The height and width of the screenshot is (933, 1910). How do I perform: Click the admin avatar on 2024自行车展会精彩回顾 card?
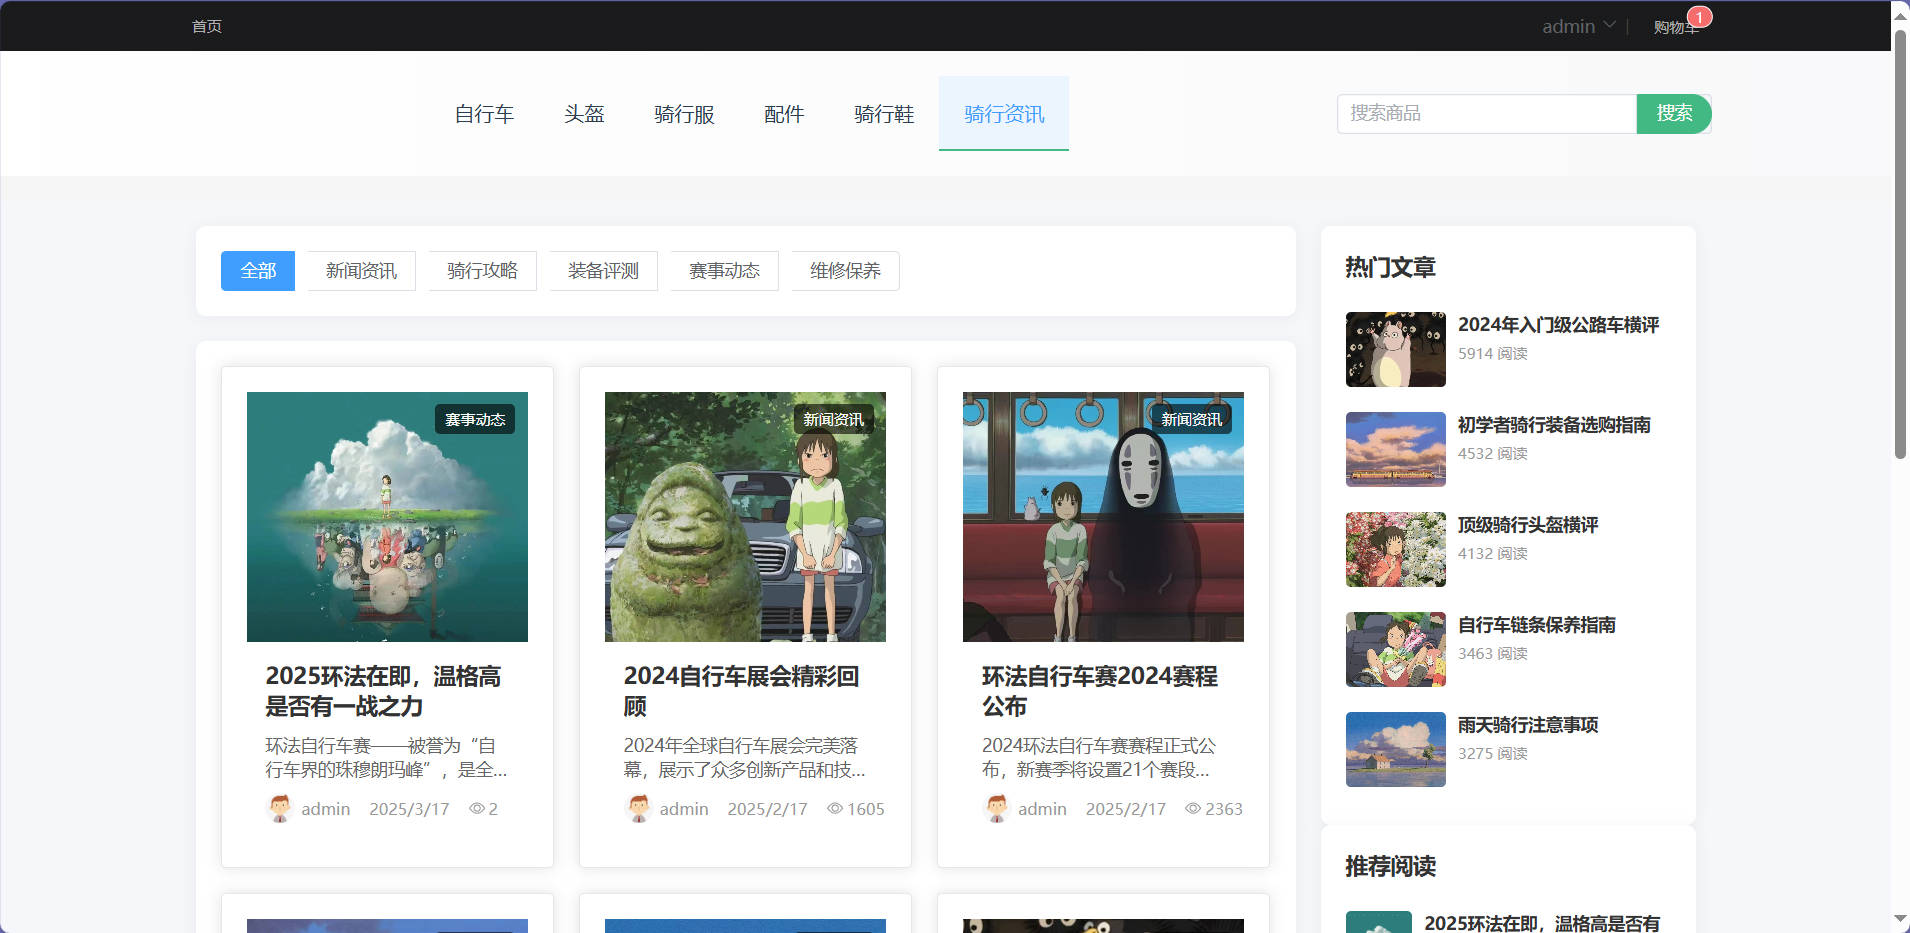click(638, 808)
